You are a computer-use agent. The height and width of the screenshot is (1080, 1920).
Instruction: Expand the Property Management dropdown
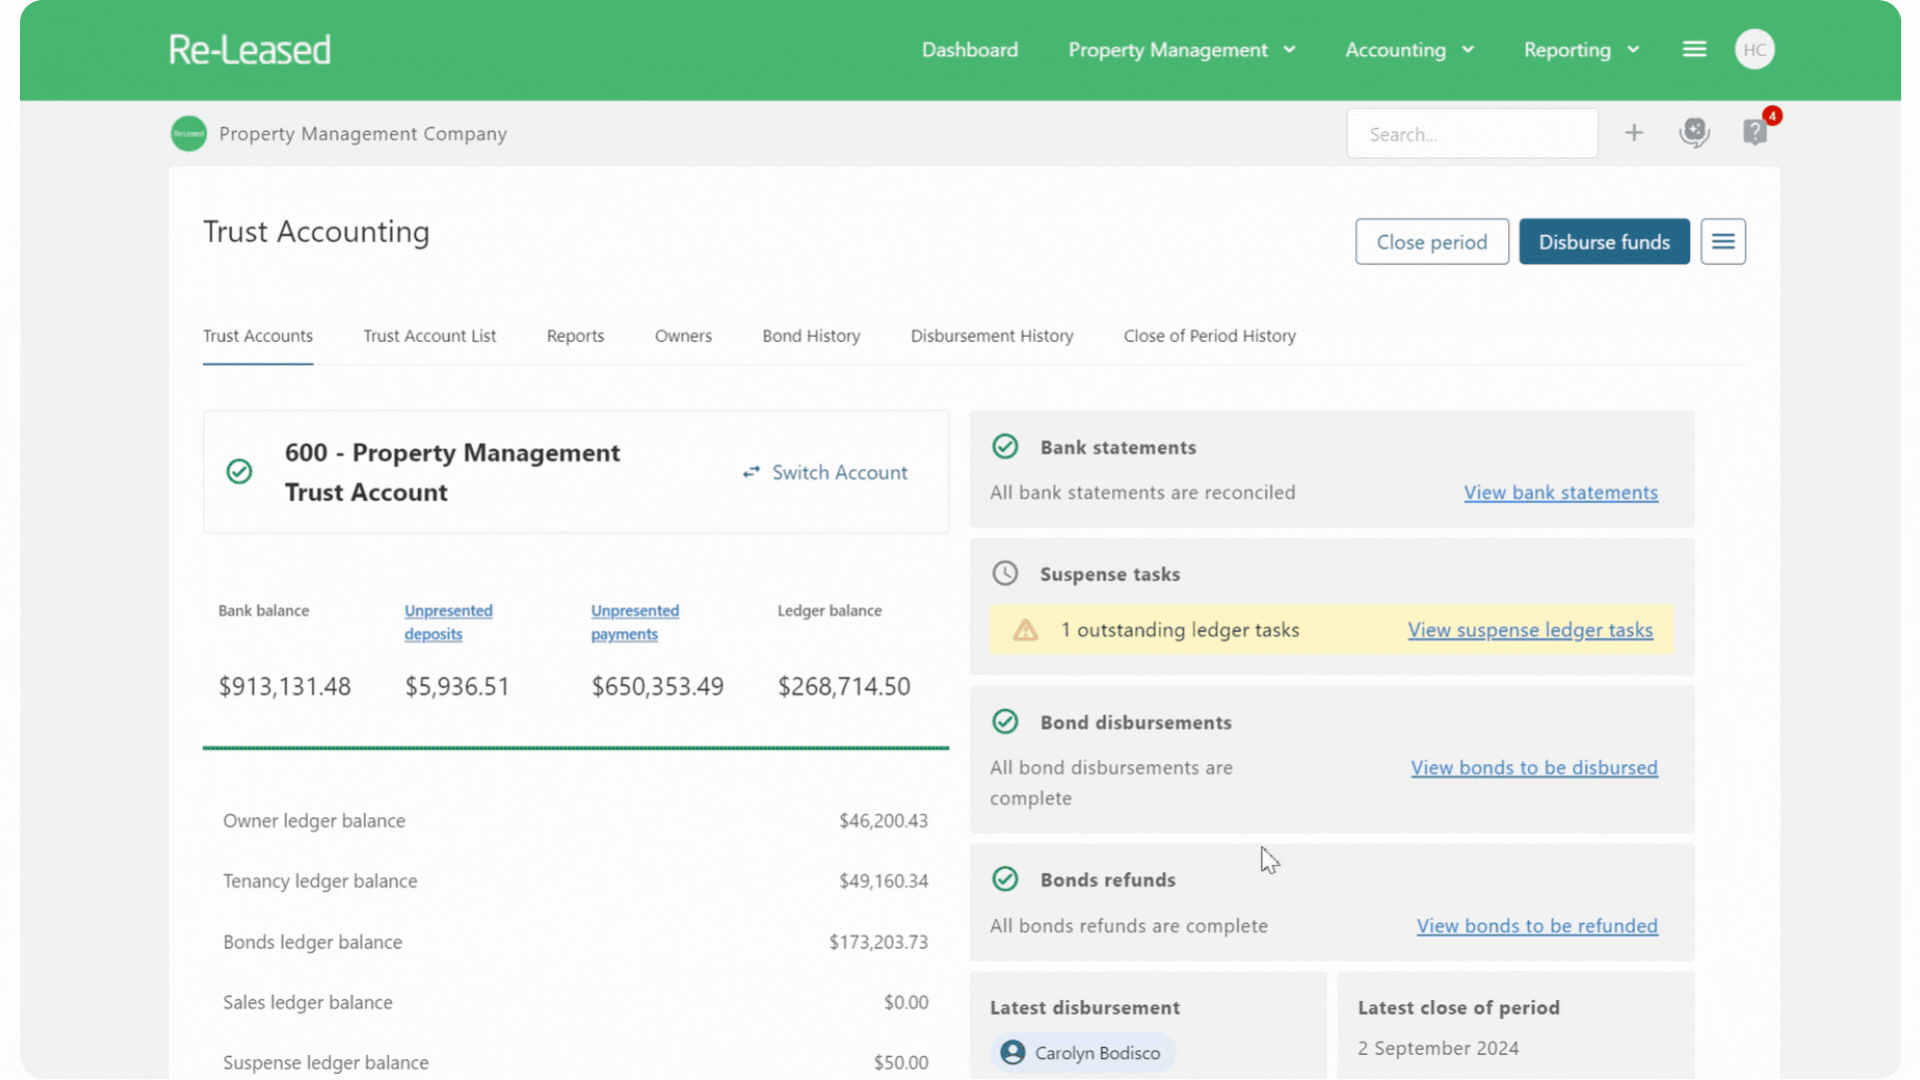1181,49
